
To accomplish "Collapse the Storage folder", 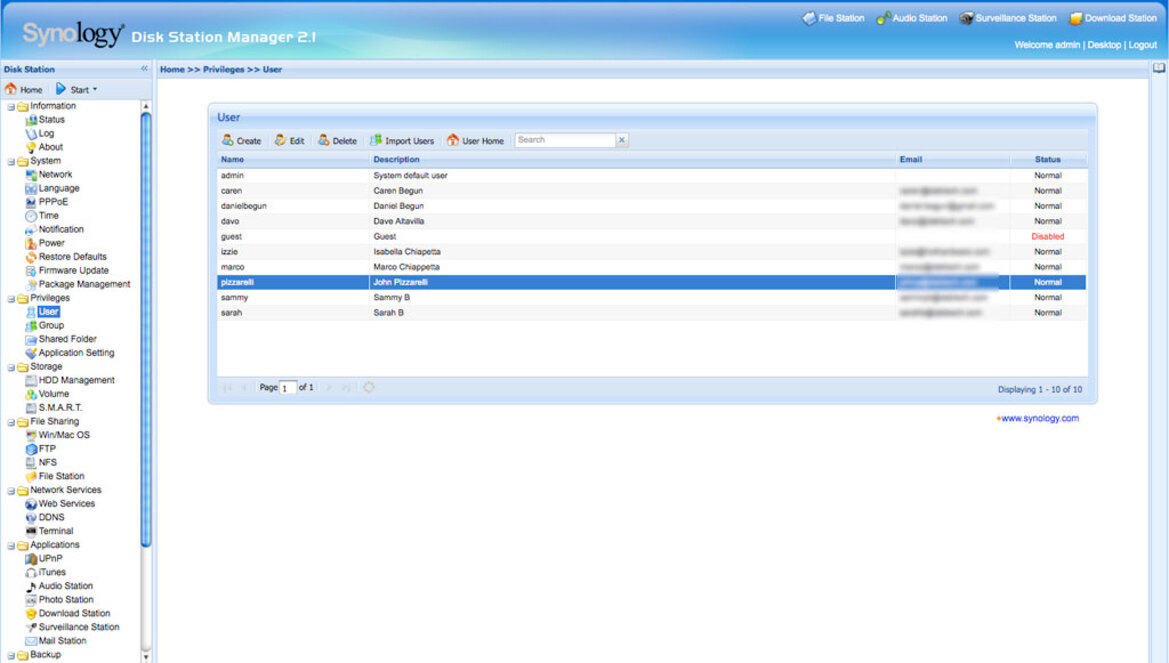I will pyautogui.click(x=11, y=367).
